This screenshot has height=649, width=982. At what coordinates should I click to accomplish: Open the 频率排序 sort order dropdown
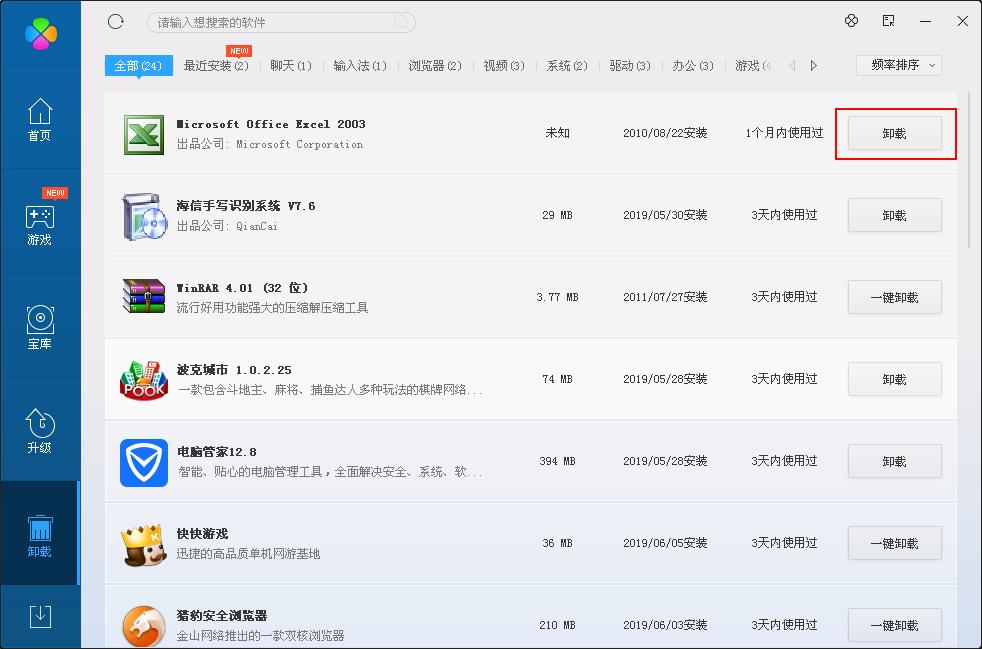pos(898,64)
